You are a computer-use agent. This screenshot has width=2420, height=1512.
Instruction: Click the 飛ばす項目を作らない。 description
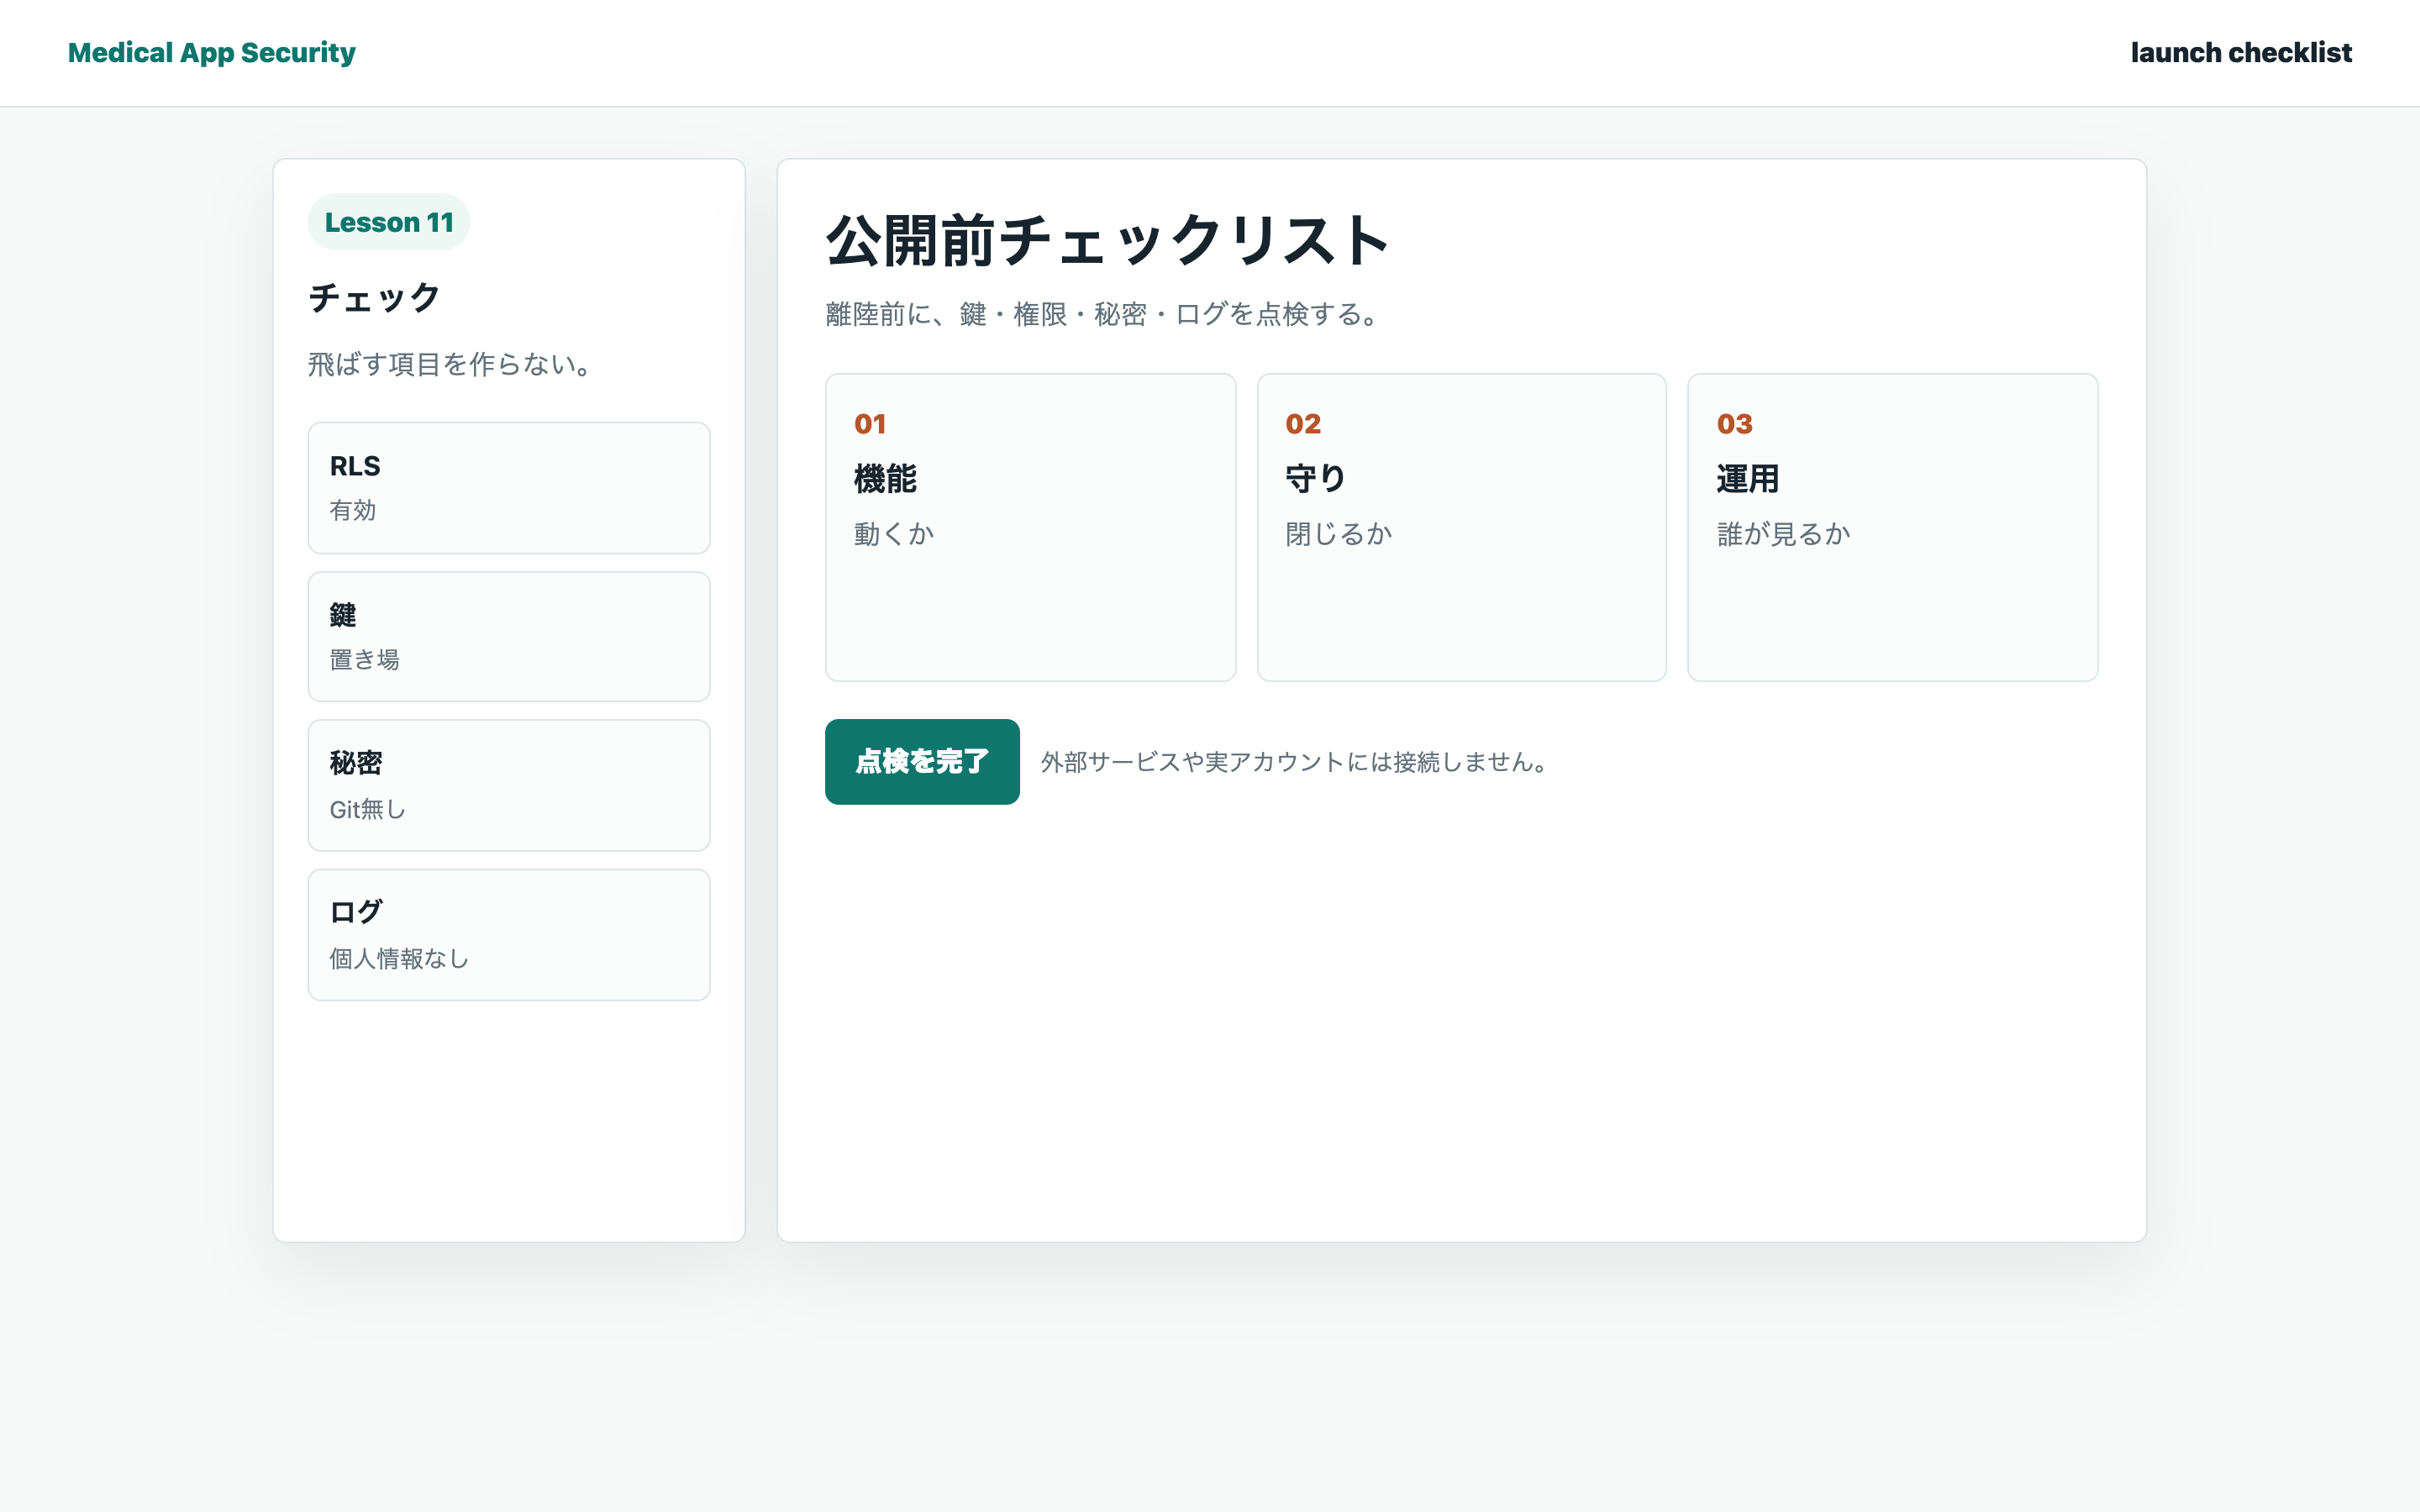[x=449, y=364]
